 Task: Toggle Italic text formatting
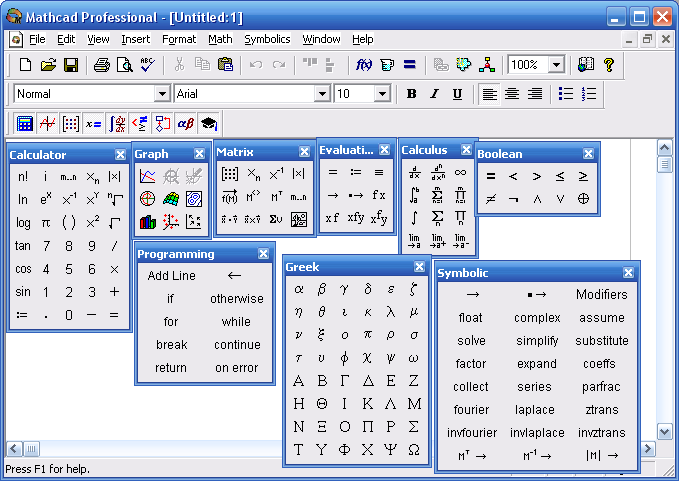434,94
